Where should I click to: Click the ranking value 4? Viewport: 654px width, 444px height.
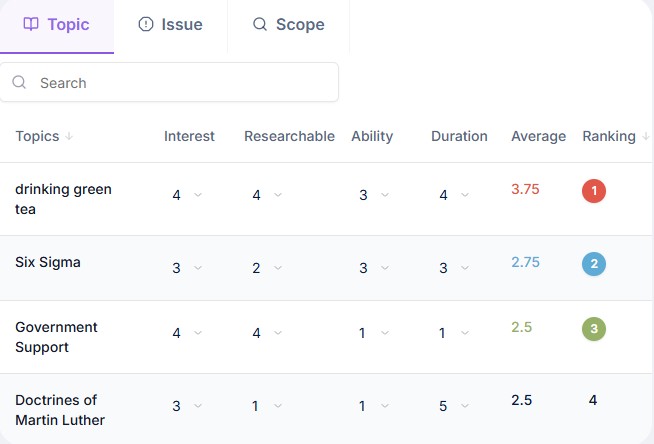(593, 400)
